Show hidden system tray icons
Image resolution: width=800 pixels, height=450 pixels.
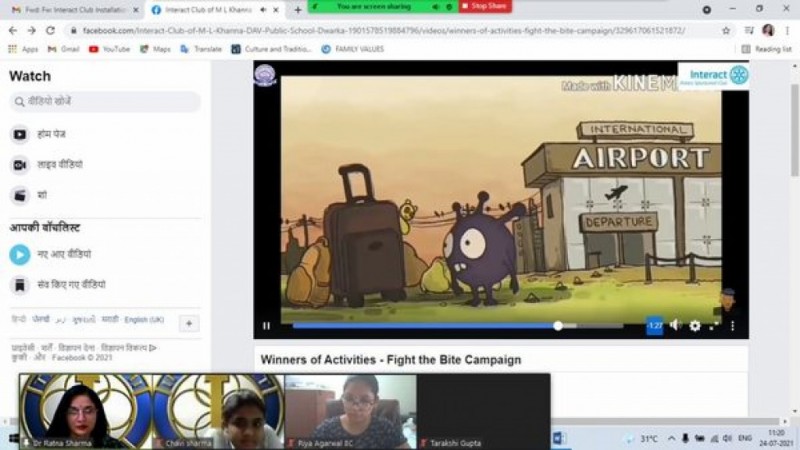pos(671,438)
